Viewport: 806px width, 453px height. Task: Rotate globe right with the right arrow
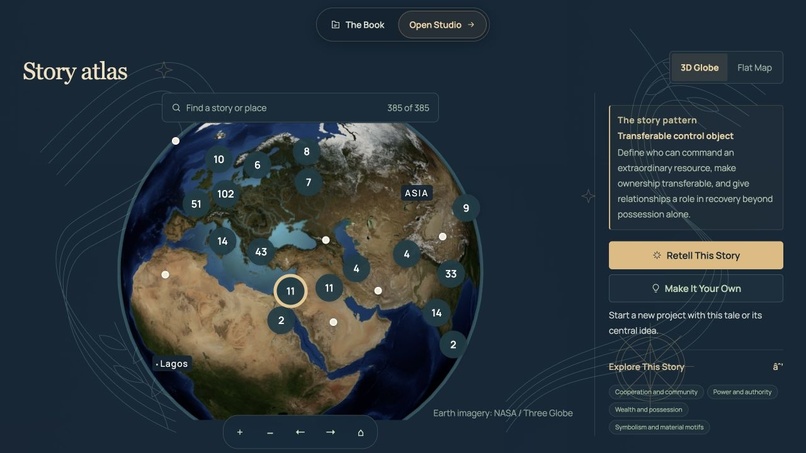(331, 432)
